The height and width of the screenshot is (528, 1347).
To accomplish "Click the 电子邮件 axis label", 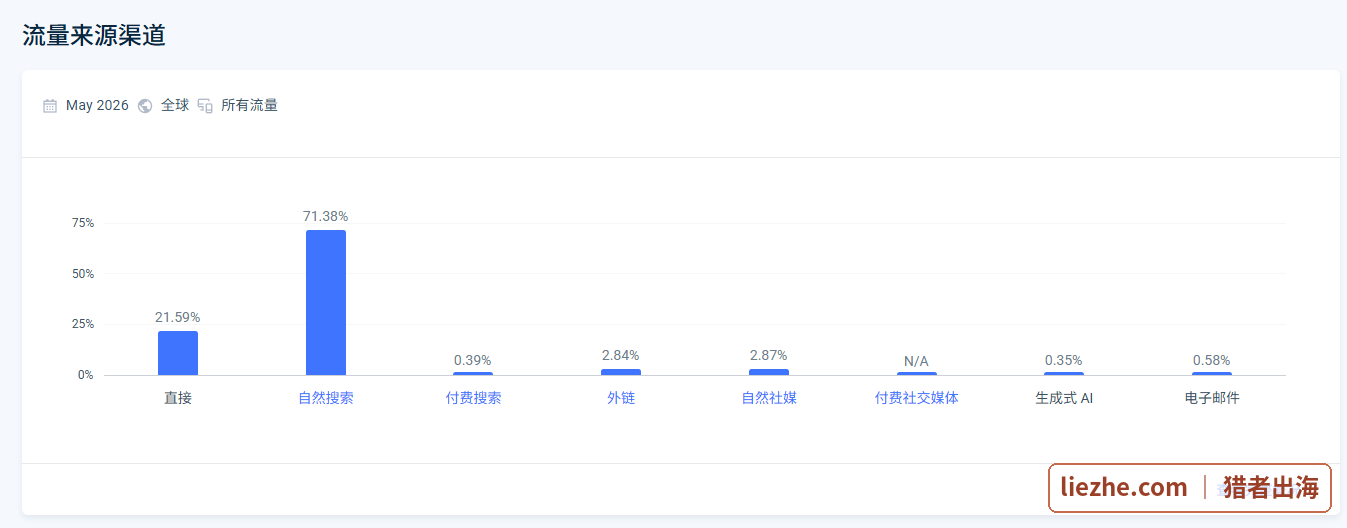I will click(x=1212, y=398).
